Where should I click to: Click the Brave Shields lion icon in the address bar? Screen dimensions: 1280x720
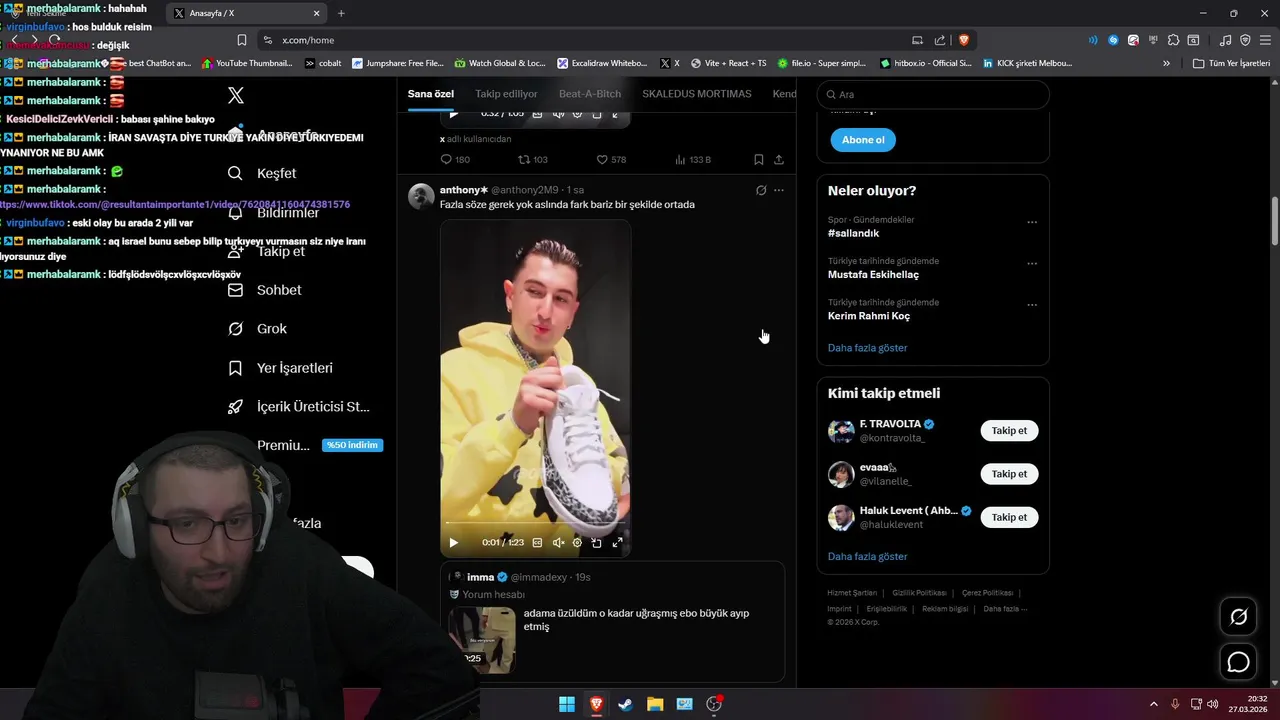[x=964, y=40]
